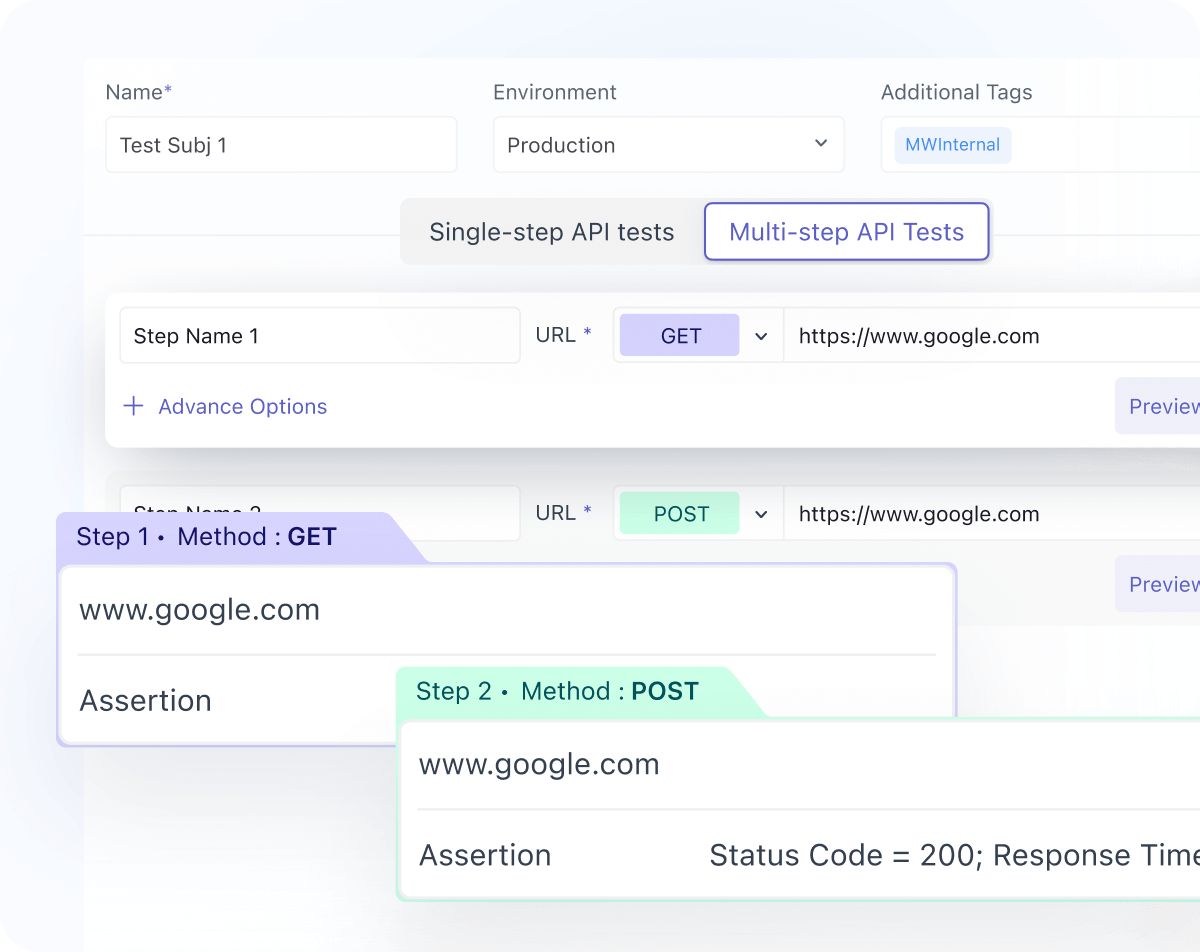The width and height of the screenshot is (1200, 952).
Task: Click the second step's URL field
Action: click(992, 514)
